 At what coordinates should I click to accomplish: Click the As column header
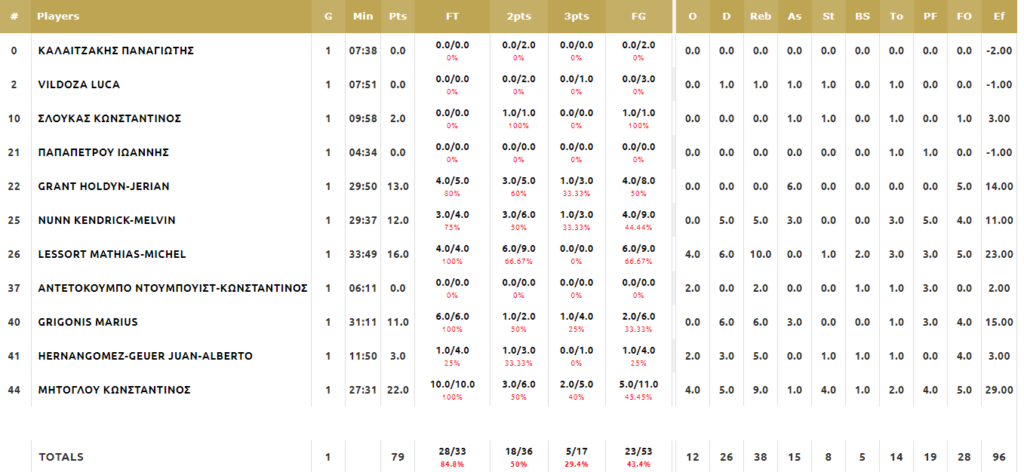click(x=794, y=17)
